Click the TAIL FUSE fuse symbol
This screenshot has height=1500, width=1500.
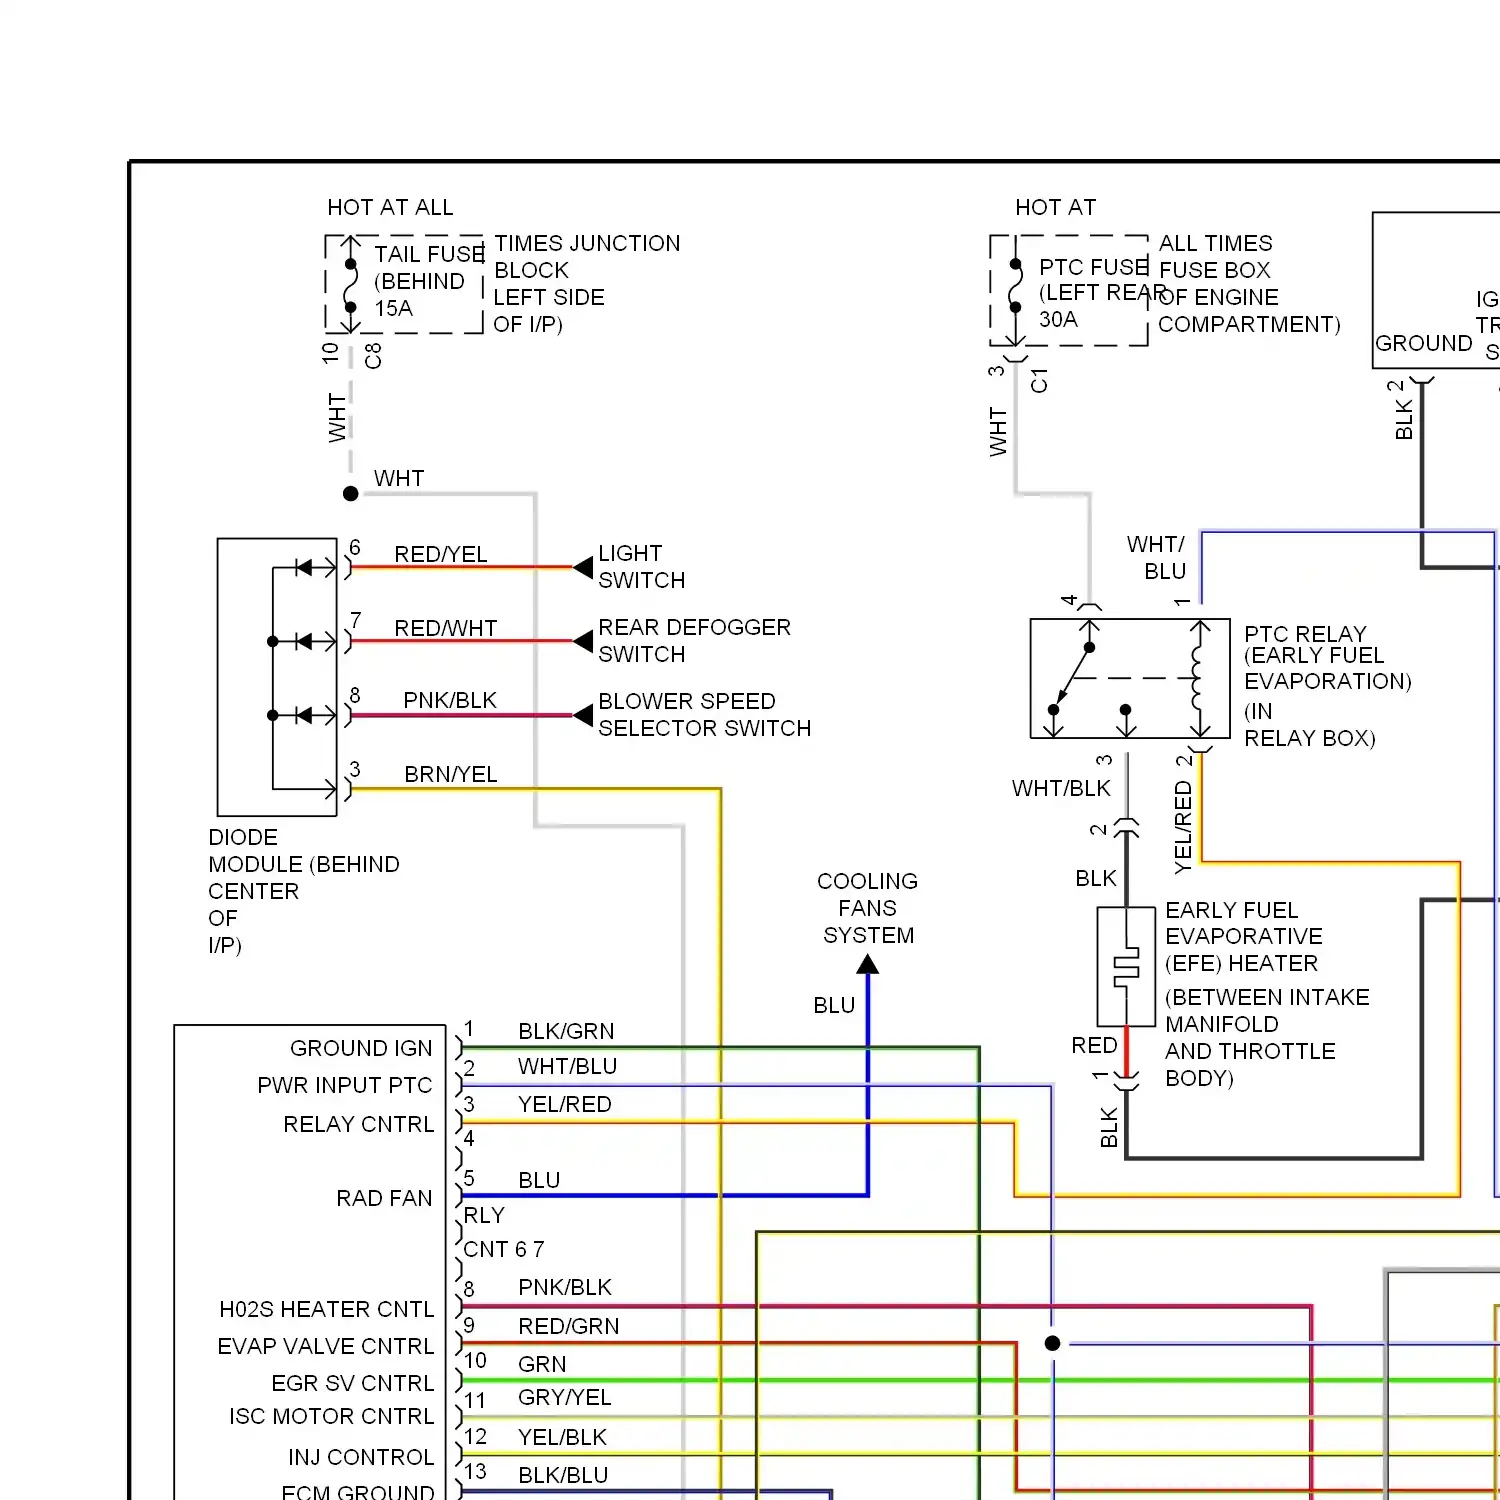[x=351, y=286]
